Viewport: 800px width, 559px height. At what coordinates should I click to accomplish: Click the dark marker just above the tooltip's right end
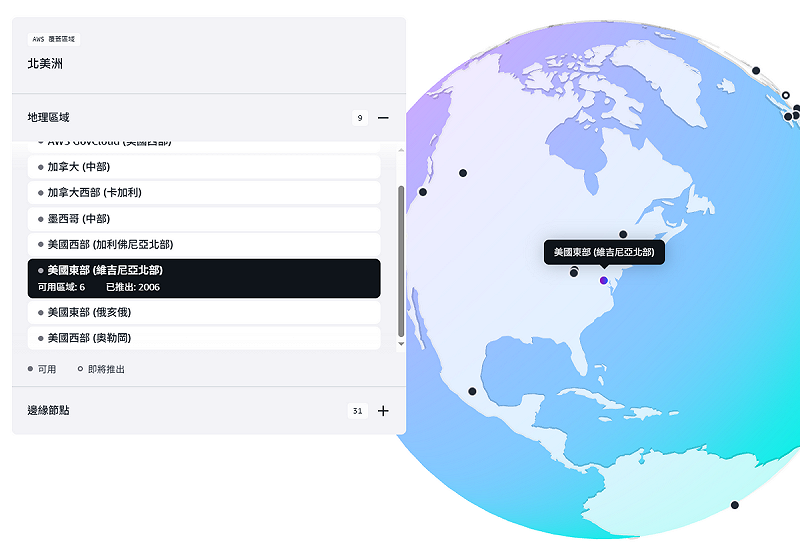[x=623, y=234]
